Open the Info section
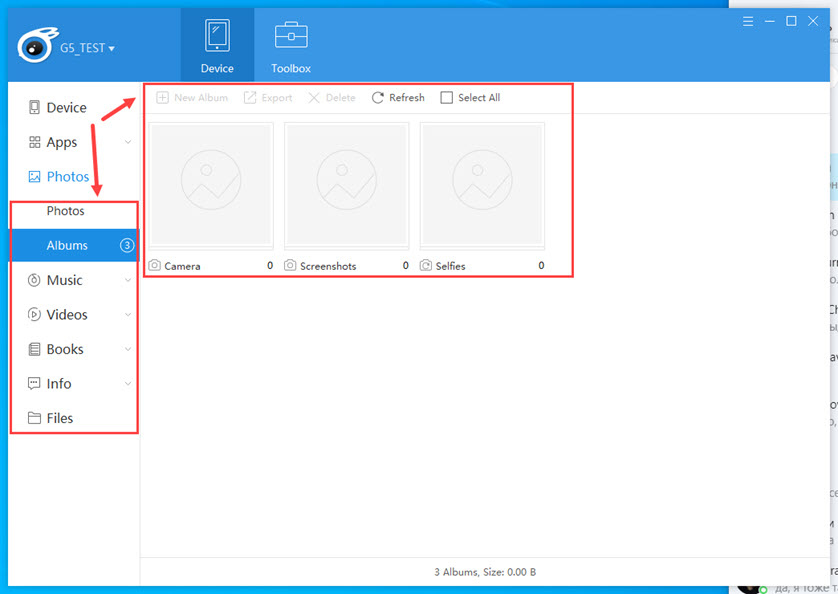 35,383
